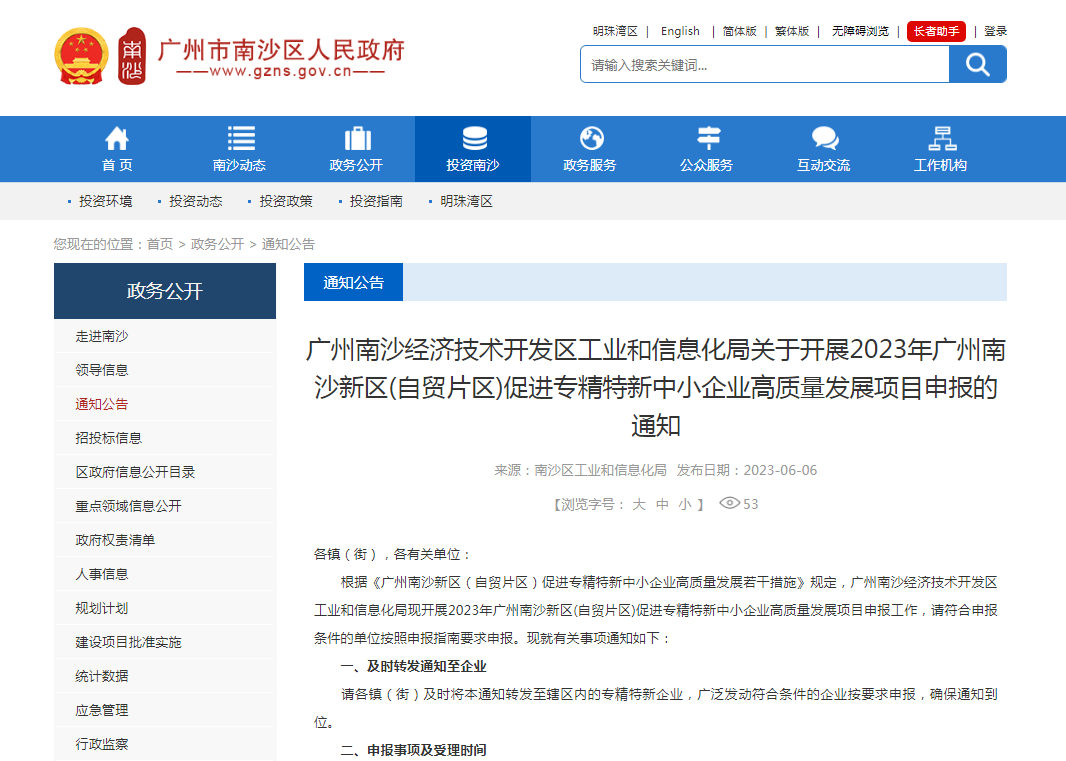Screen dimensions: 1066x761
Task: Open the 工作机构 navigation label
Action: (x=941, y=165)
